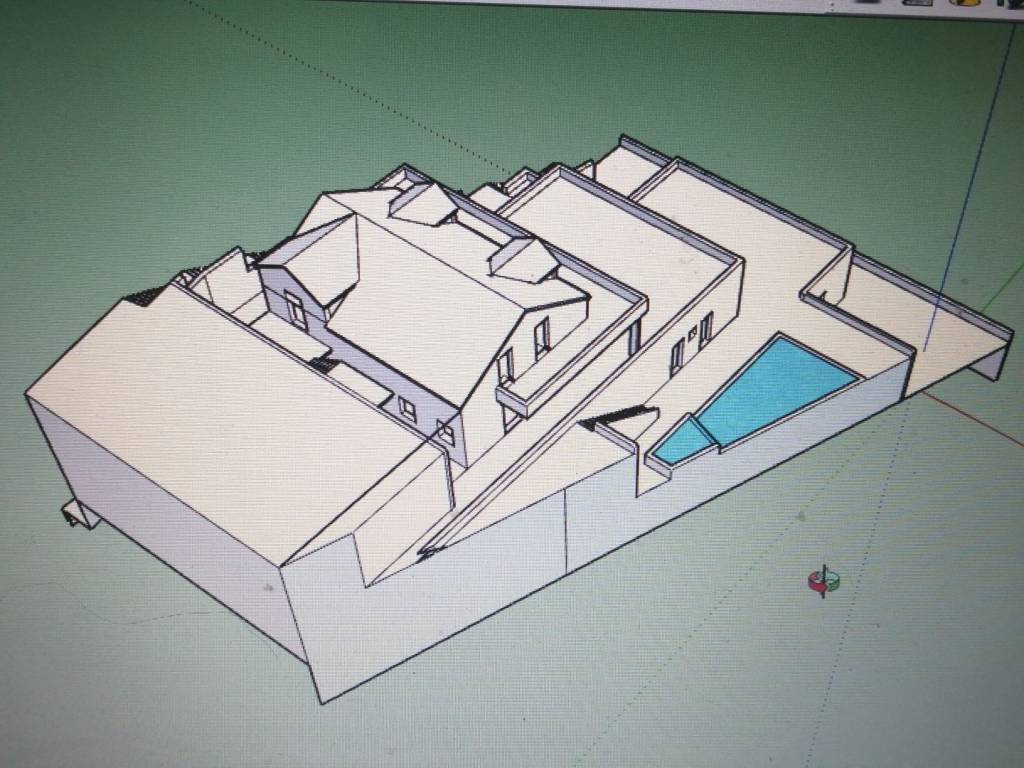Click the pair of windows facing the pool
Viewport: 1024px width, 768px height.
pos(691,340)
